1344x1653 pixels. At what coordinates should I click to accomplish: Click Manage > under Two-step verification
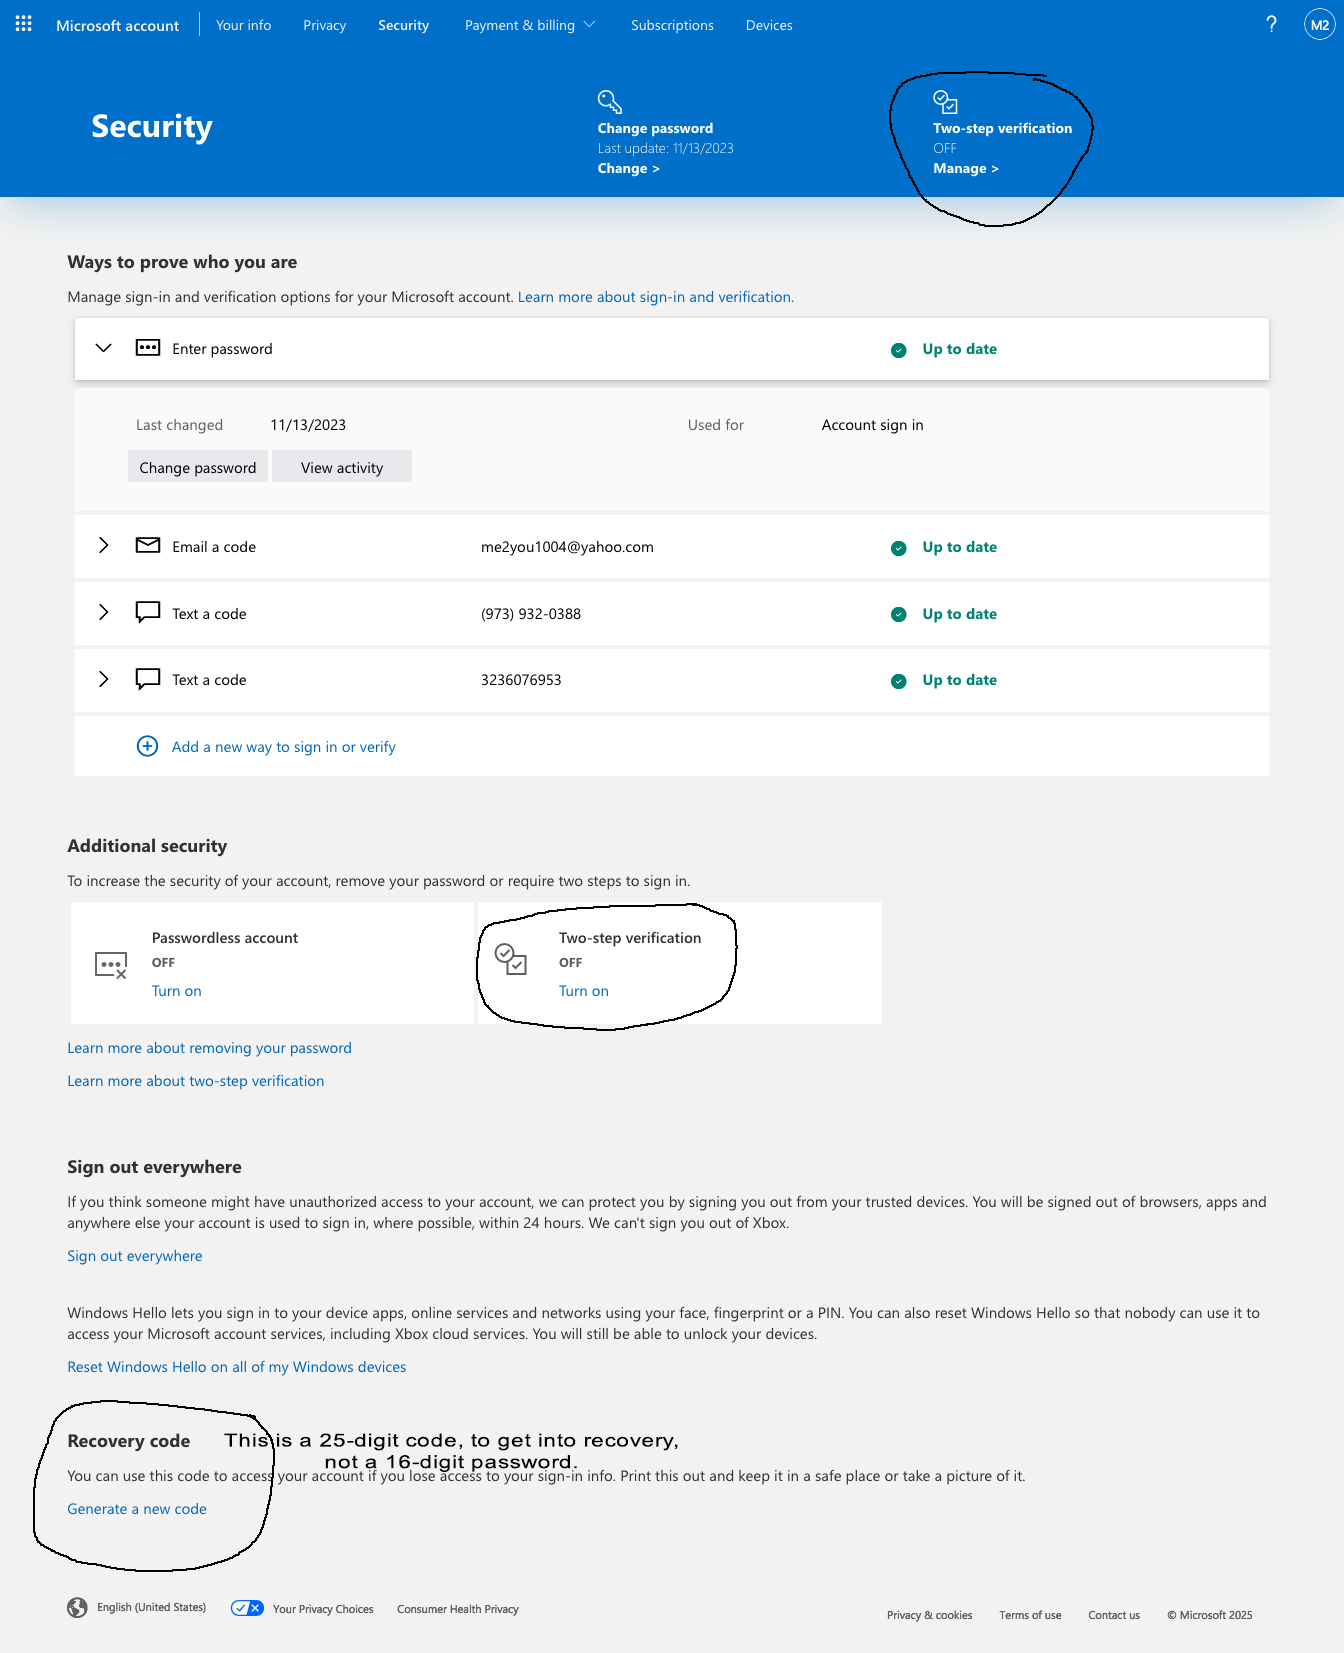point(966,168)
